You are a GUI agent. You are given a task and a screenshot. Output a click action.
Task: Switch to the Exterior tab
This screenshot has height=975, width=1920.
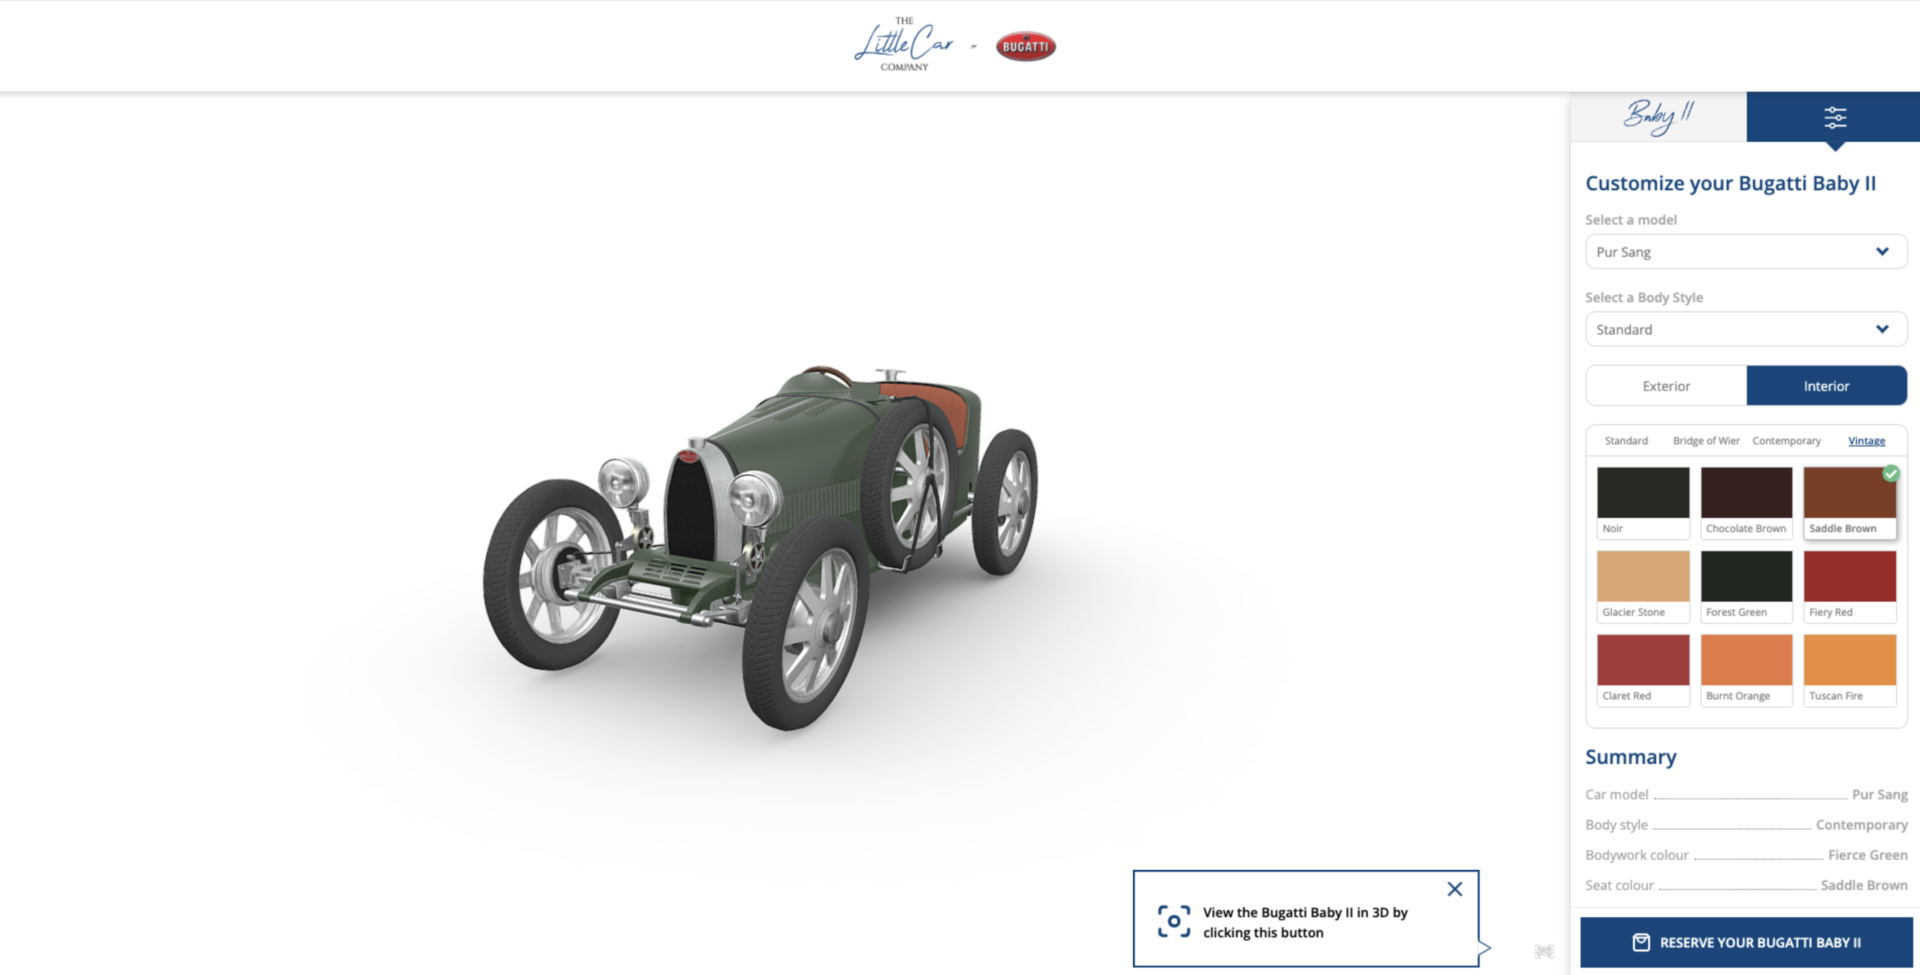pyautogui.click(x=1665, y=385)
